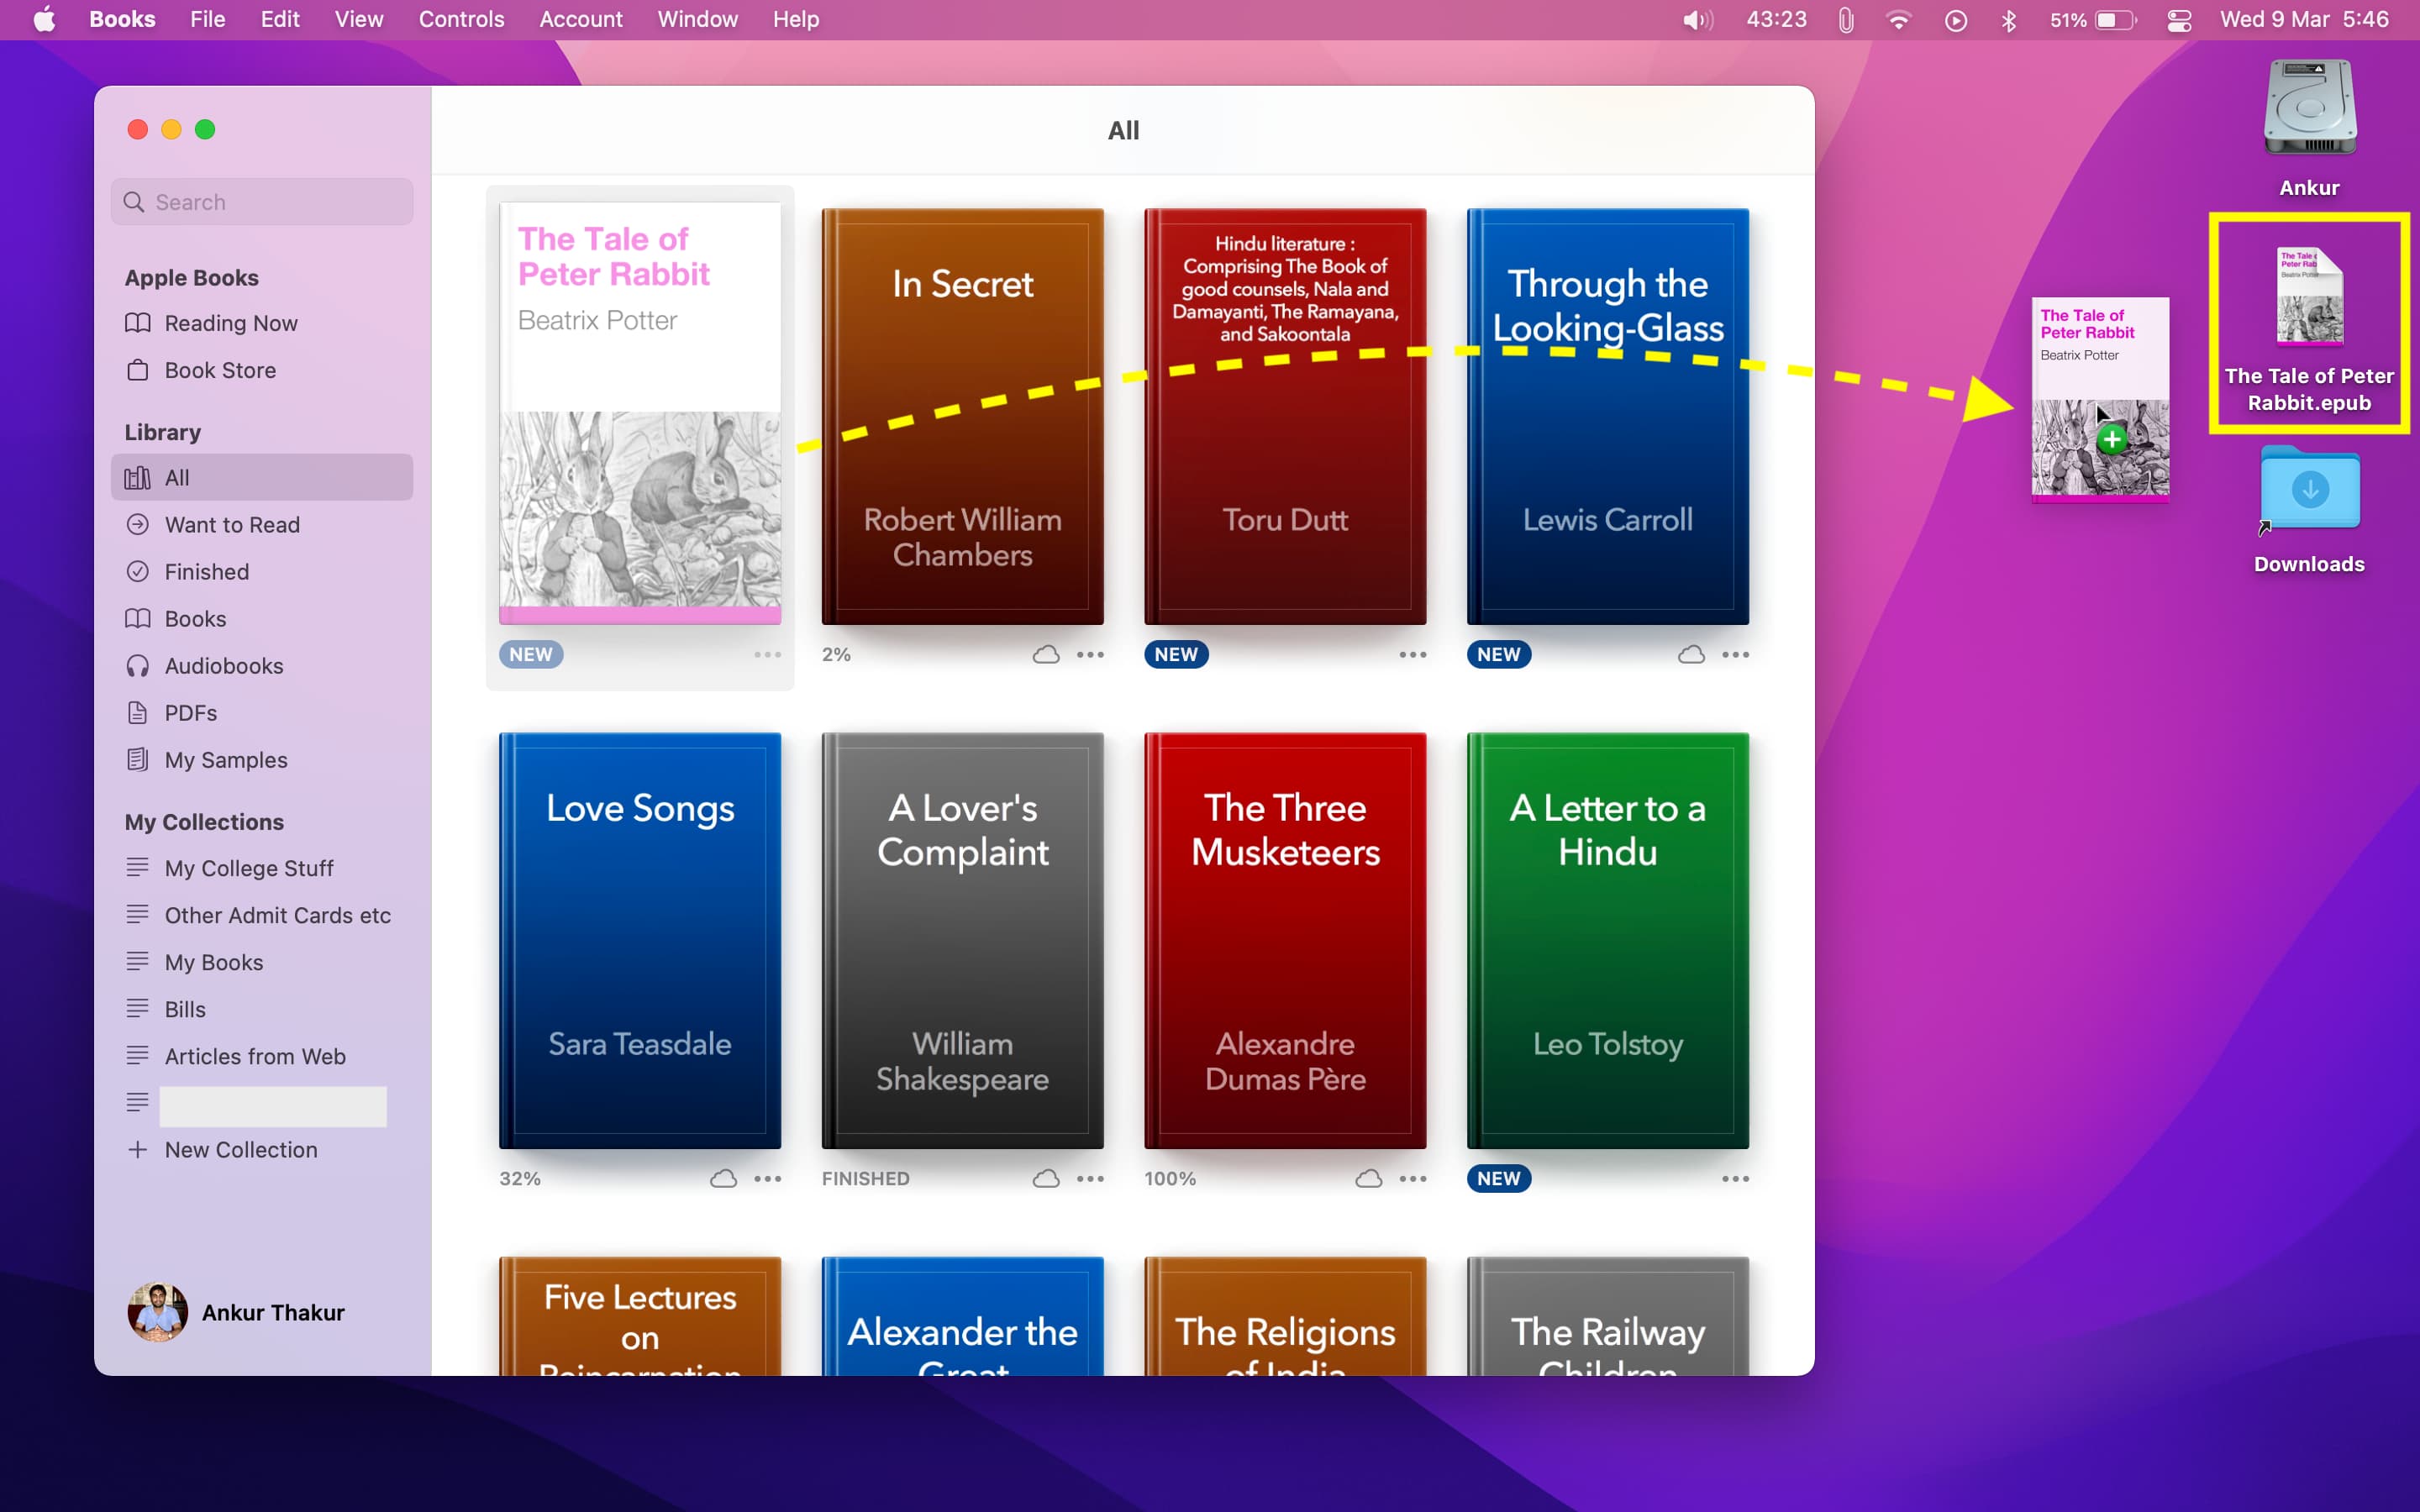Image resolution: width=2420 pixels, height=1512 pixels.
Task: Open The Three Musketeers book cover
Action: click(1285, 940)
